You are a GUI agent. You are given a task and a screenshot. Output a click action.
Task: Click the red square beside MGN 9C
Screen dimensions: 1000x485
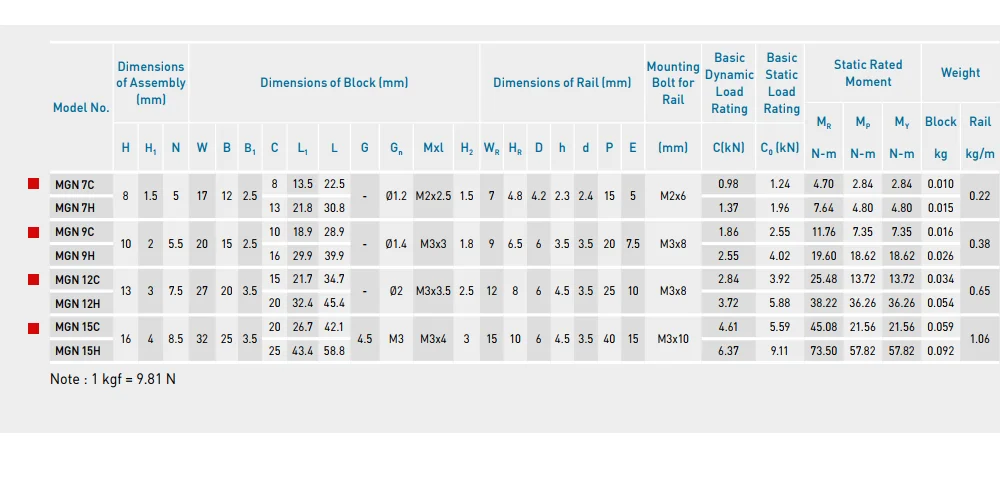(x=33, y=232)
